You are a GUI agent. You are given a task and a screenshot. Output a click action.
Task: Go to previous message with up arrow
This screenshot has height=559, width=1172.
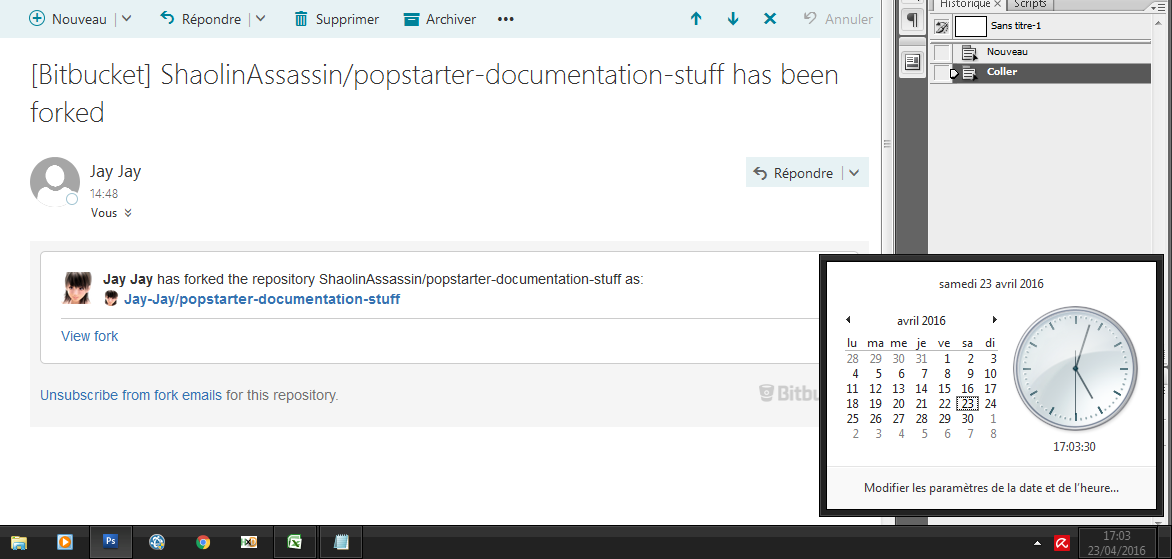[696, 19]
